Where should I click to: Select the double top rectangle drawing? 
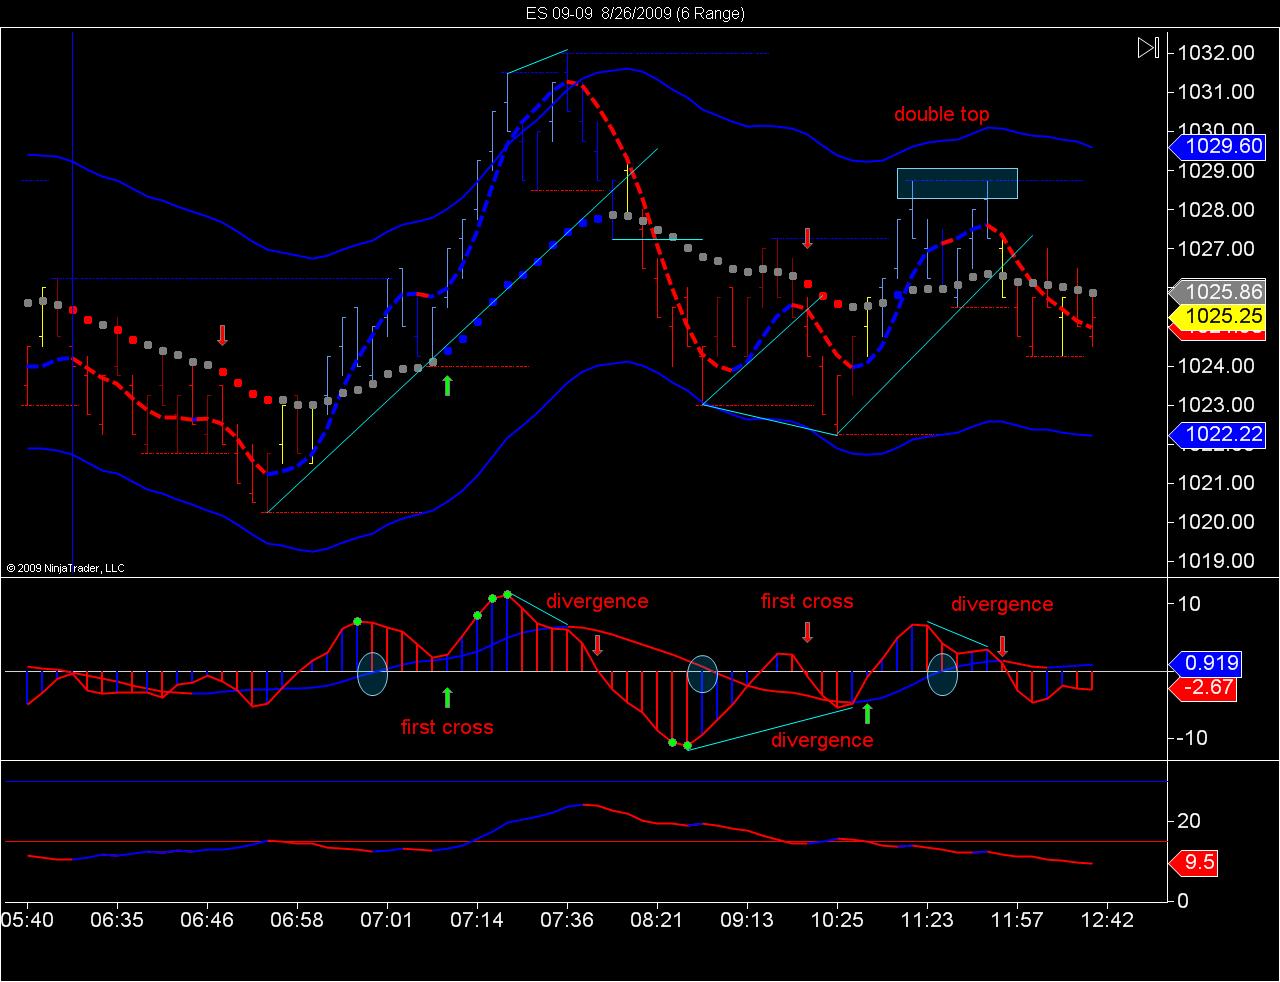pos(957,183)
